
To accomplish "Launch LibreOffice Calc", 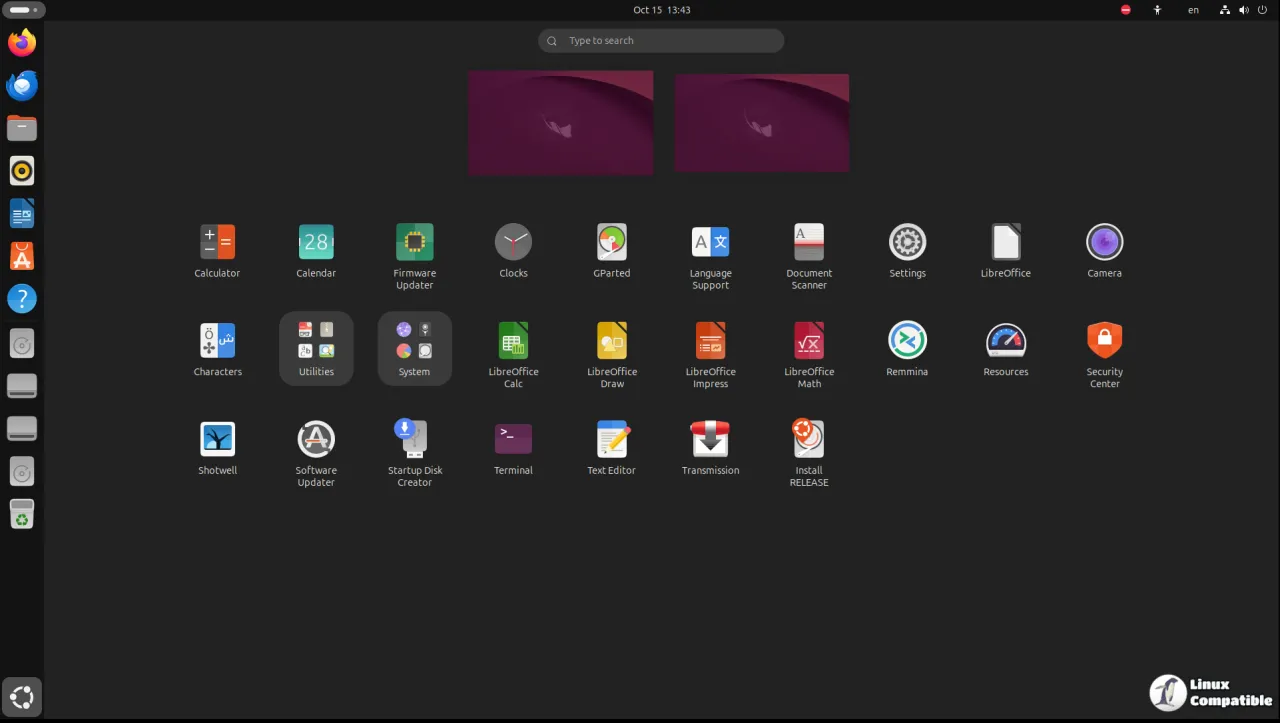I will point(513,340).
